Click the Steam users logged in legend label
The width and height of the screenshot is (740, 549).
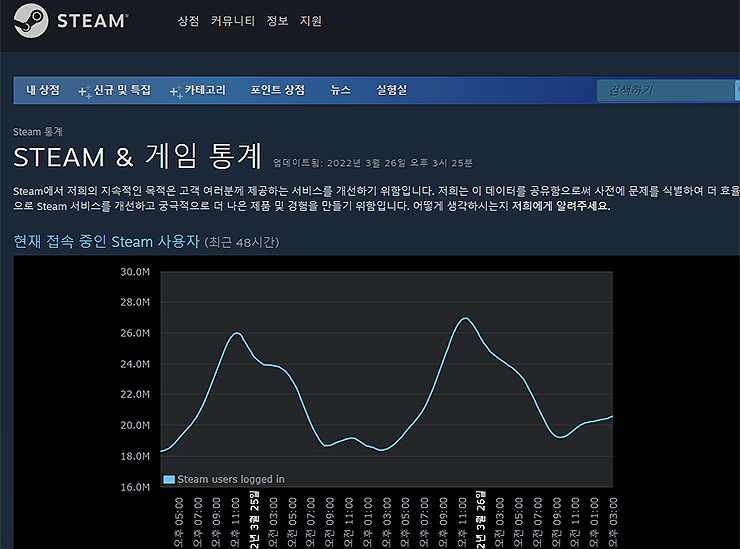tap(231, 479)
